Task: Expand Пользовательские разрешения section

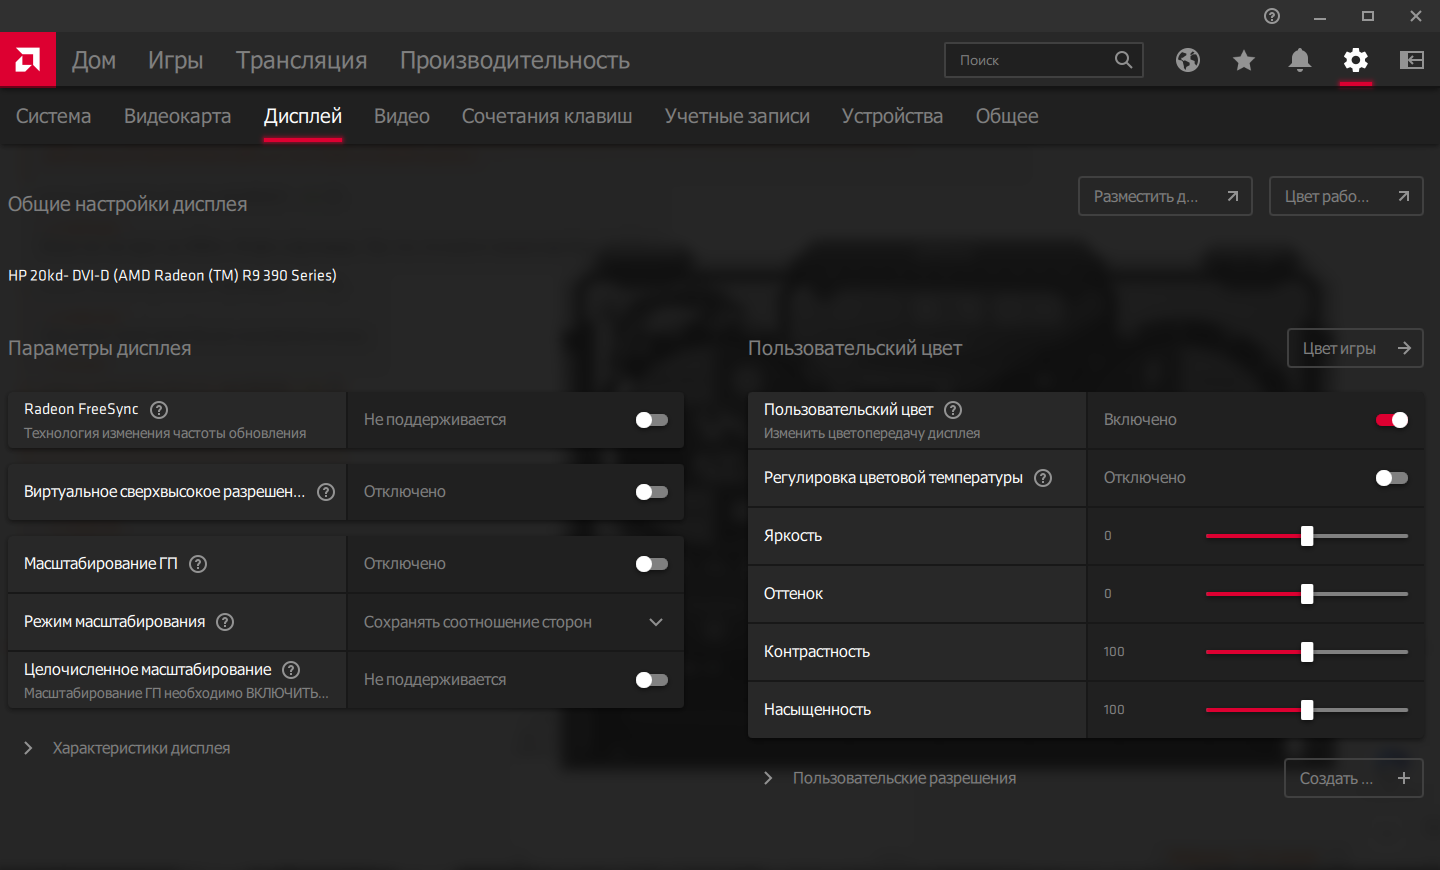Action: [x=889, y=778]
